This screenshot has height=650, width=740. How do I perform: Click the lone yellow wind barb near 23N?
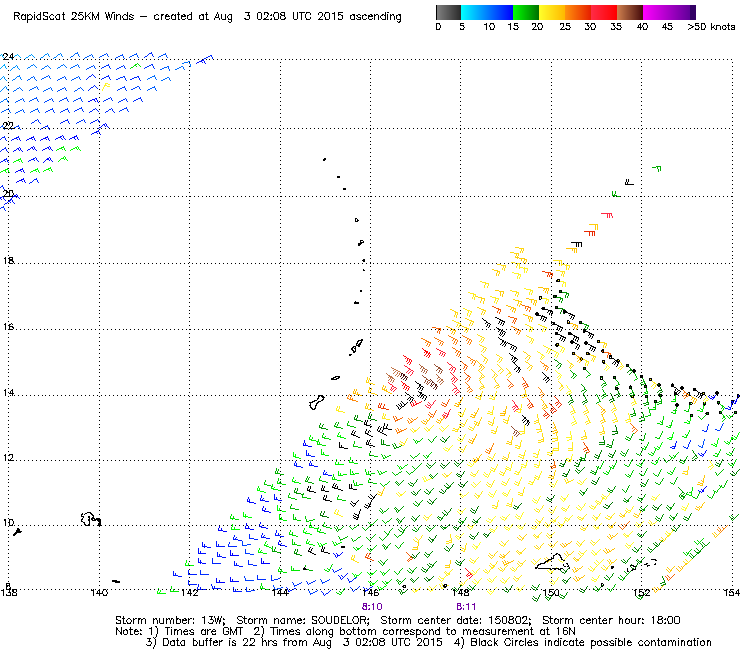pyautogui.click(x=105, y=86)
